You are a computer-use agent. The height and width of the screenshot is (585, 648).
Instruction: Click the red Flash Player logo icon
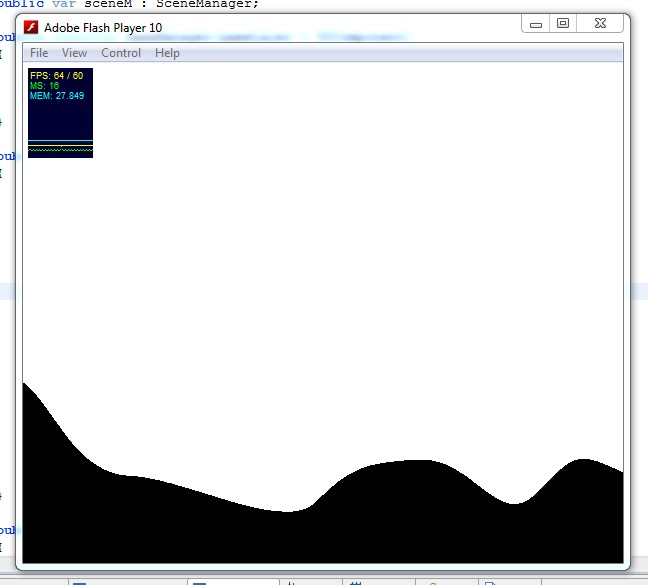[x=31, y=28]
